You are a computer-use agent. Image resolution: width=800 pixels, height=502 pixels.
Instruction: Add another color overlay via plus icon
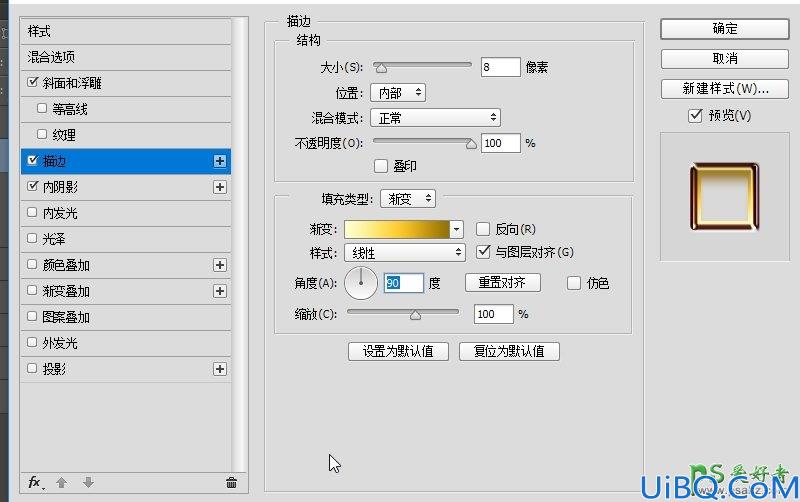tap(220, 265)
